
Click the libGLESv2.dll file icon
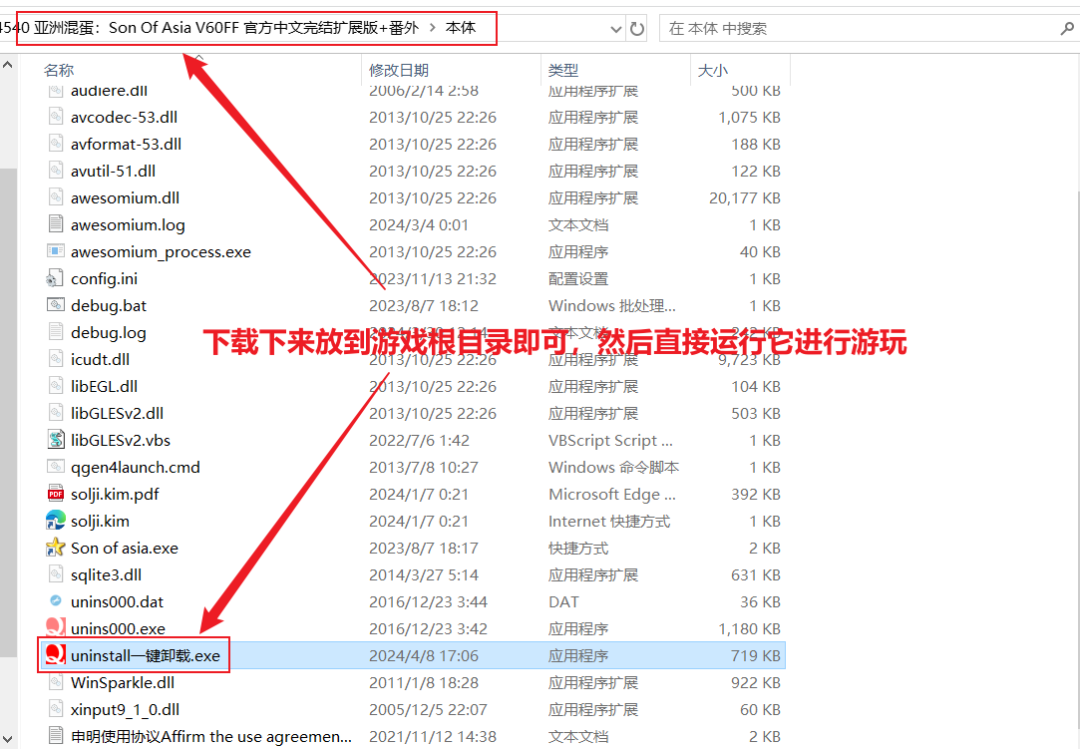(x=56, y=413)
